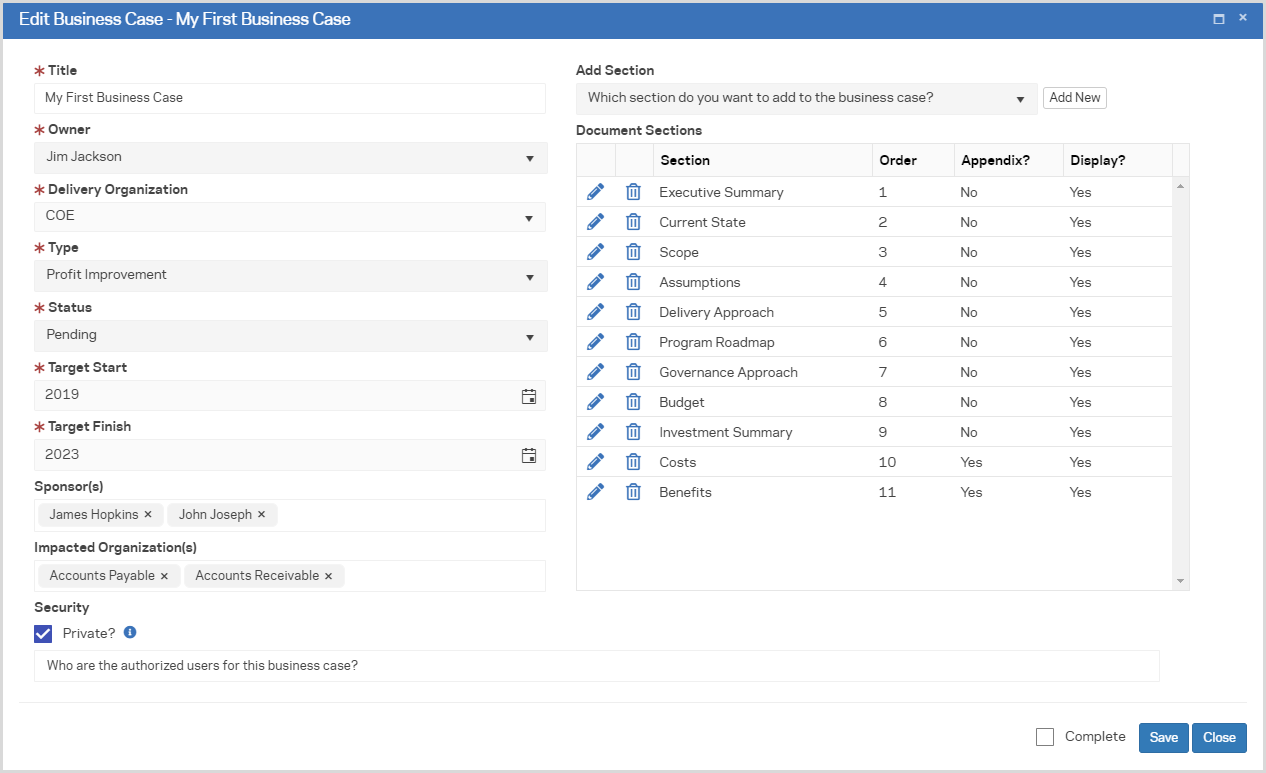Edit the Executive Summary section pencil icon
This screenshot has height=773, width=1266.
(x=595, y=192)
